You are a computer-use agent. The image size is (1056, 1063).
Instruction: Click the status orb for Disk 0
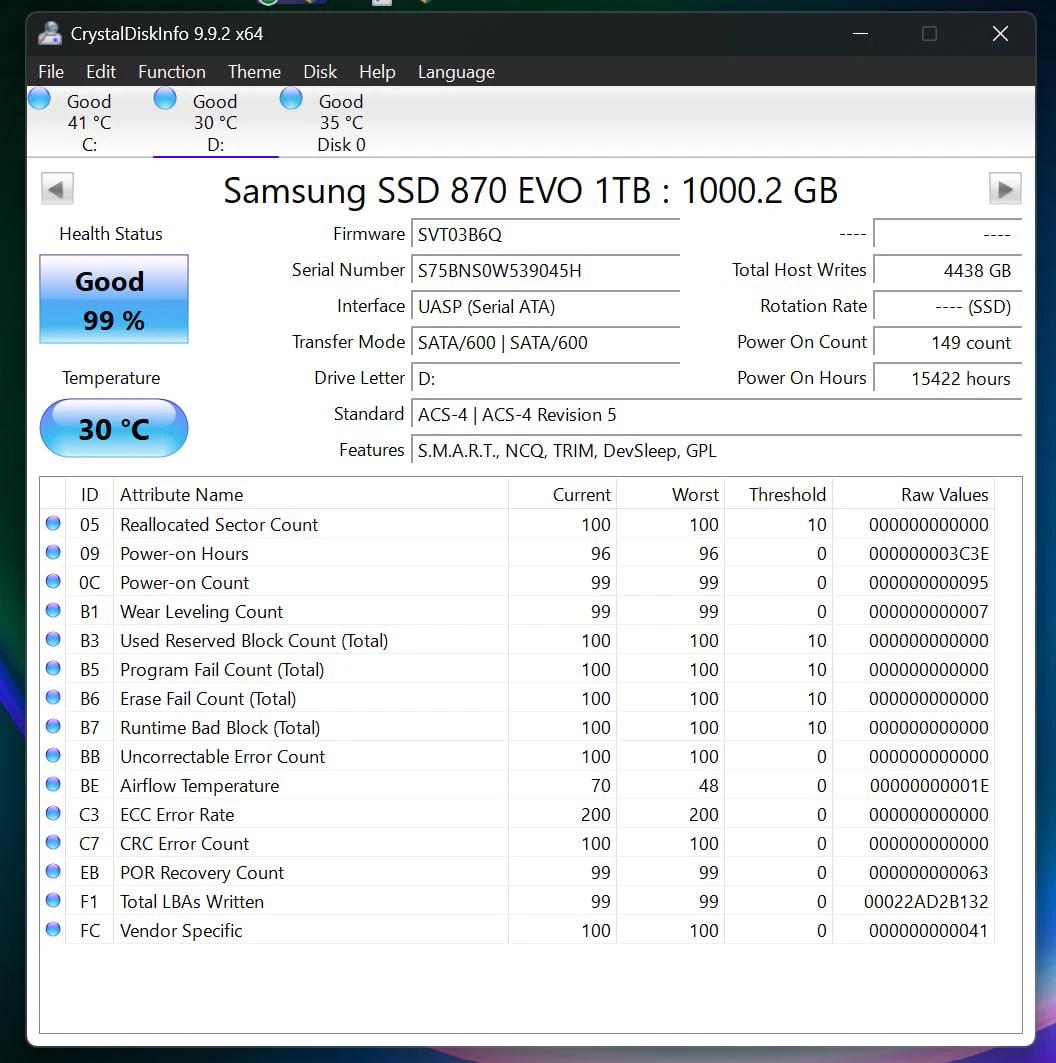pyautogui.click(x=291, y=99)
